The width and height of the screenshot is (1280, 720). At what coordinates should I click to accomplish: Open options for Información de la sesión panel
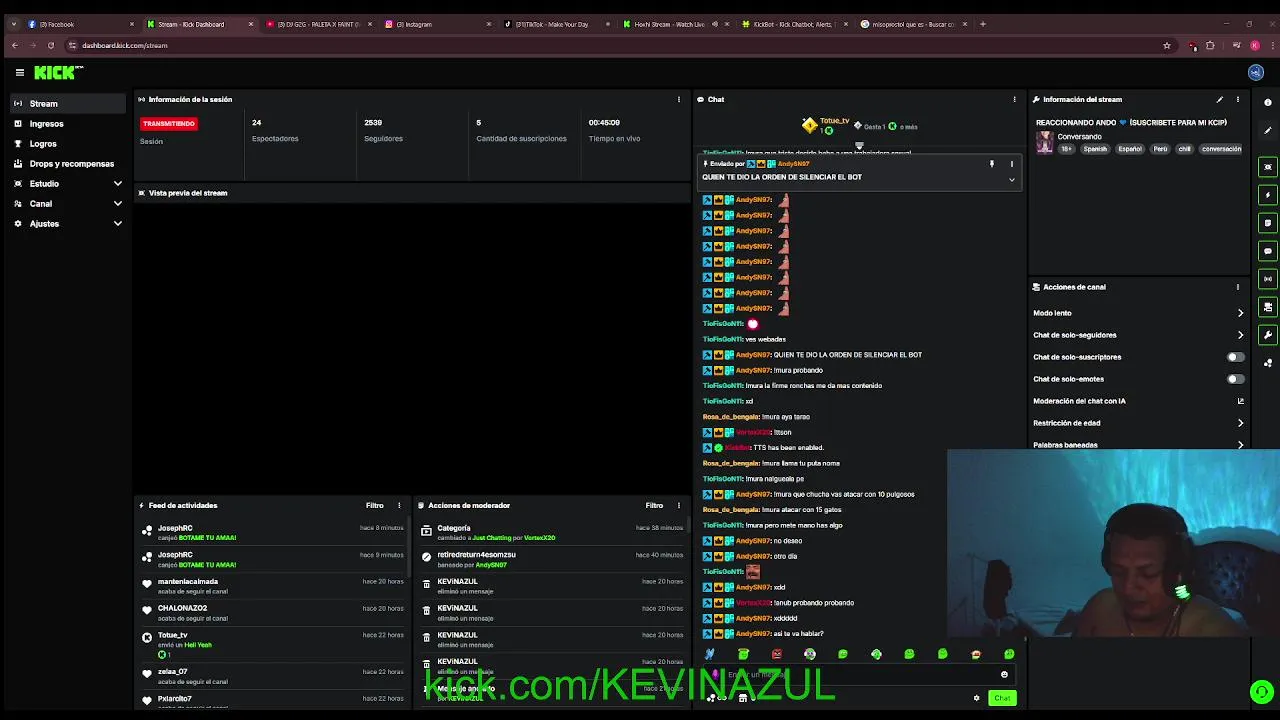pyautogui.click(x=679, y=100)
